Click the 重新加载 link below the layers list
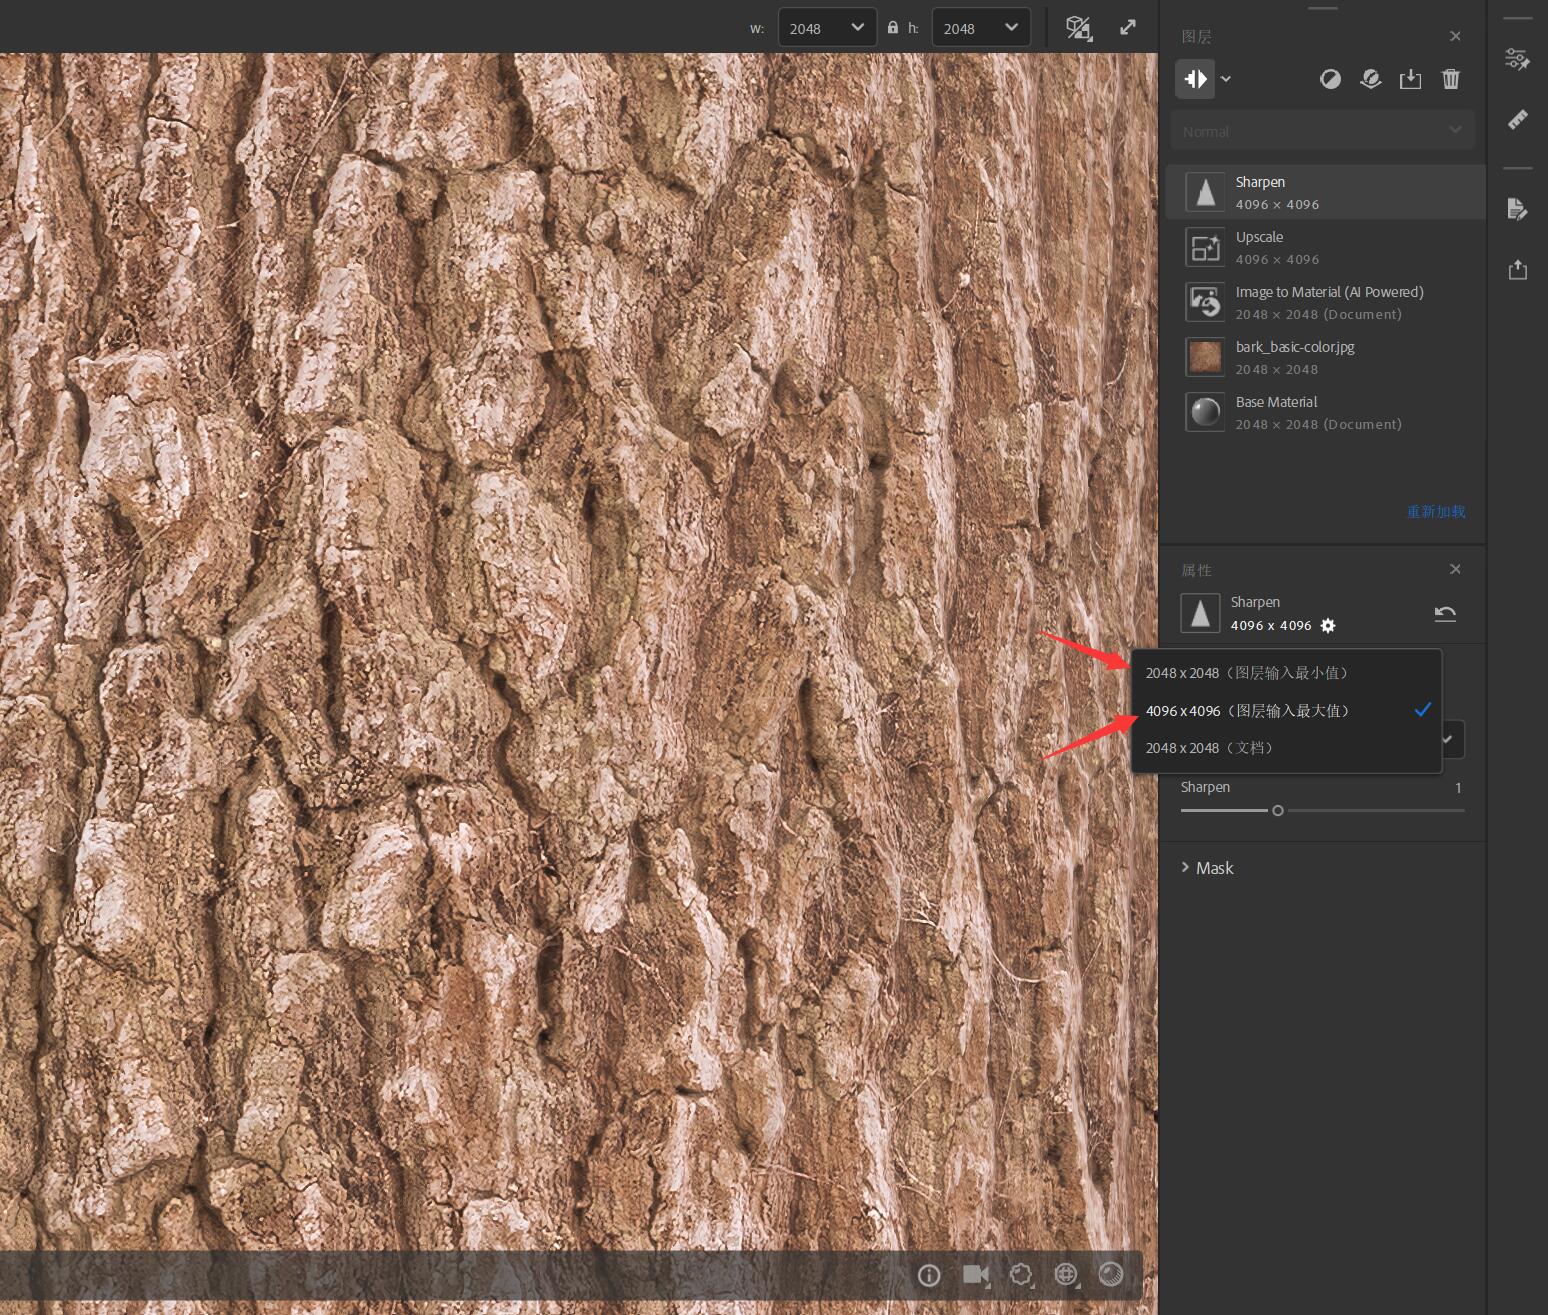Viewport: 1548px width, 1315px height. 1435,511
